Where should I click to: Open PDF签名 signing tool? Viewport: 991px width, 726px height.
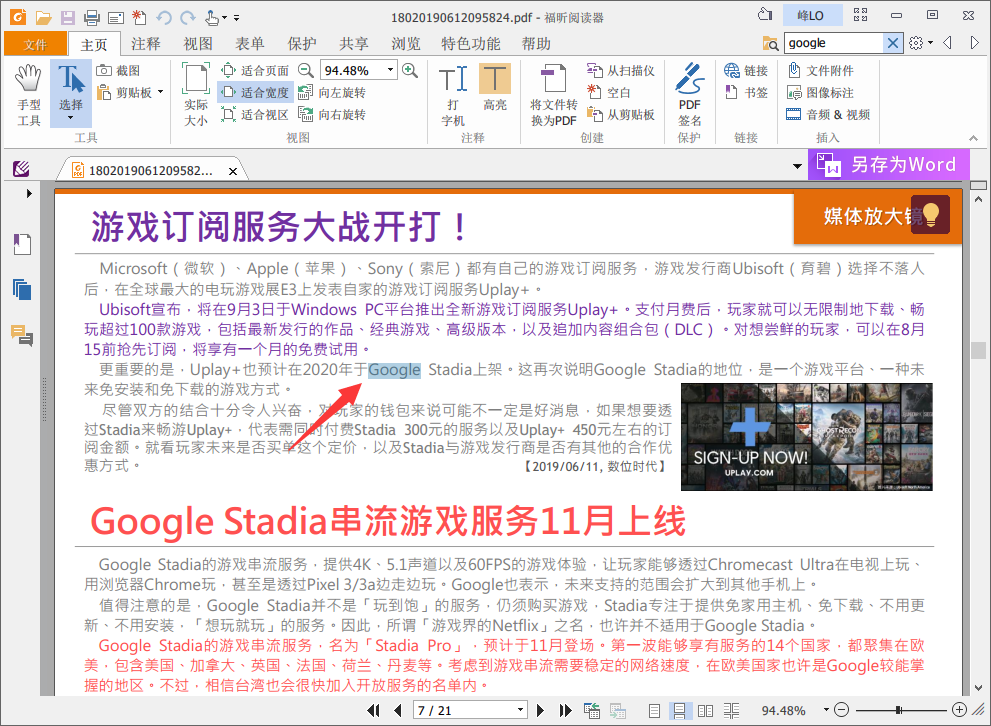tap(690, 95)
